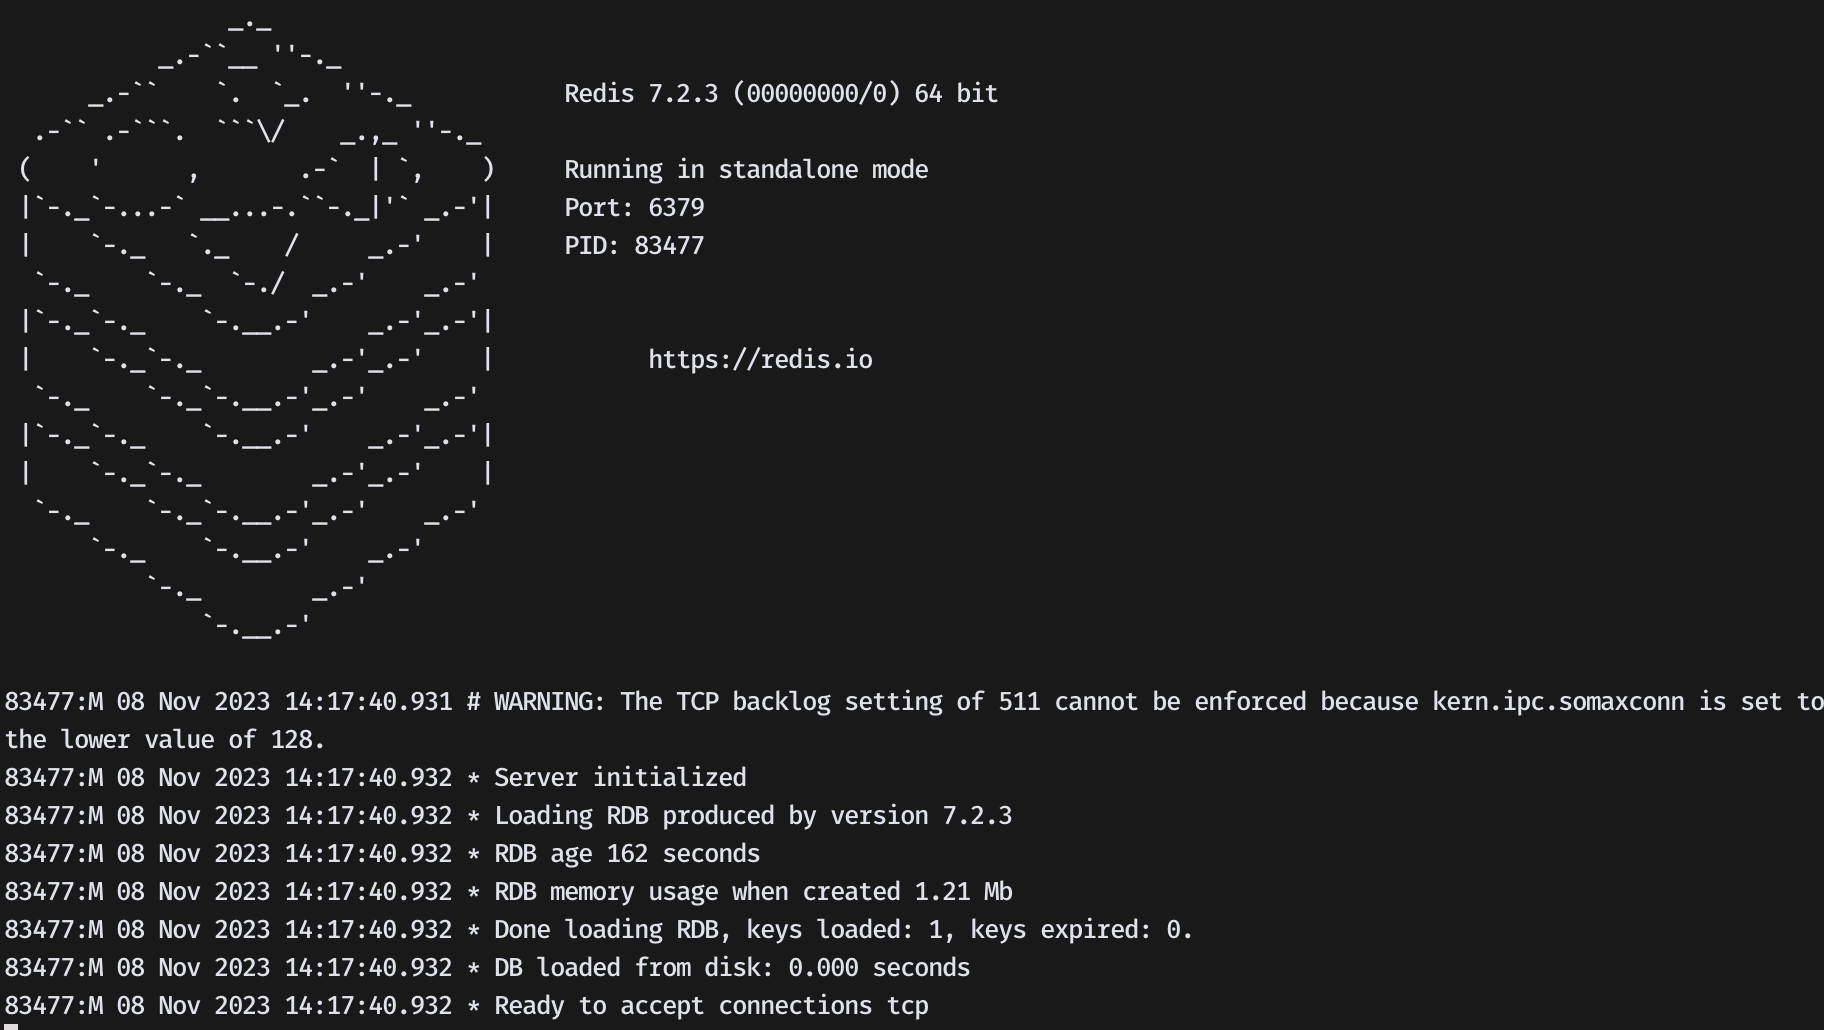Click the 'RDB age 162 seconds' line
This screenshot has height=1030, width=1824.
382,854
